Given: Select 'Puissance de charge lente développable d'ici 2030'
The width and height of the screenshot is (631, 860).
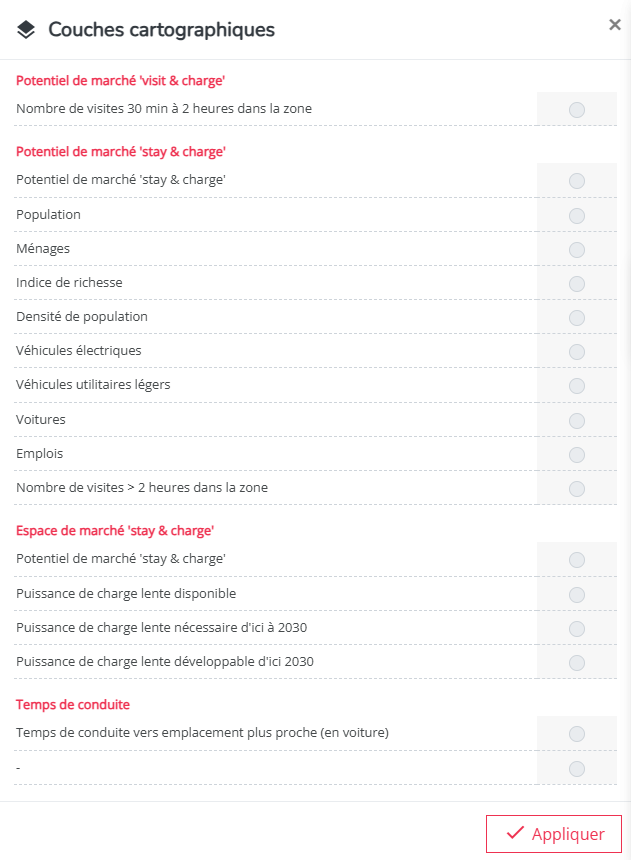Looking at the screenshot, I should pos(577,663).
